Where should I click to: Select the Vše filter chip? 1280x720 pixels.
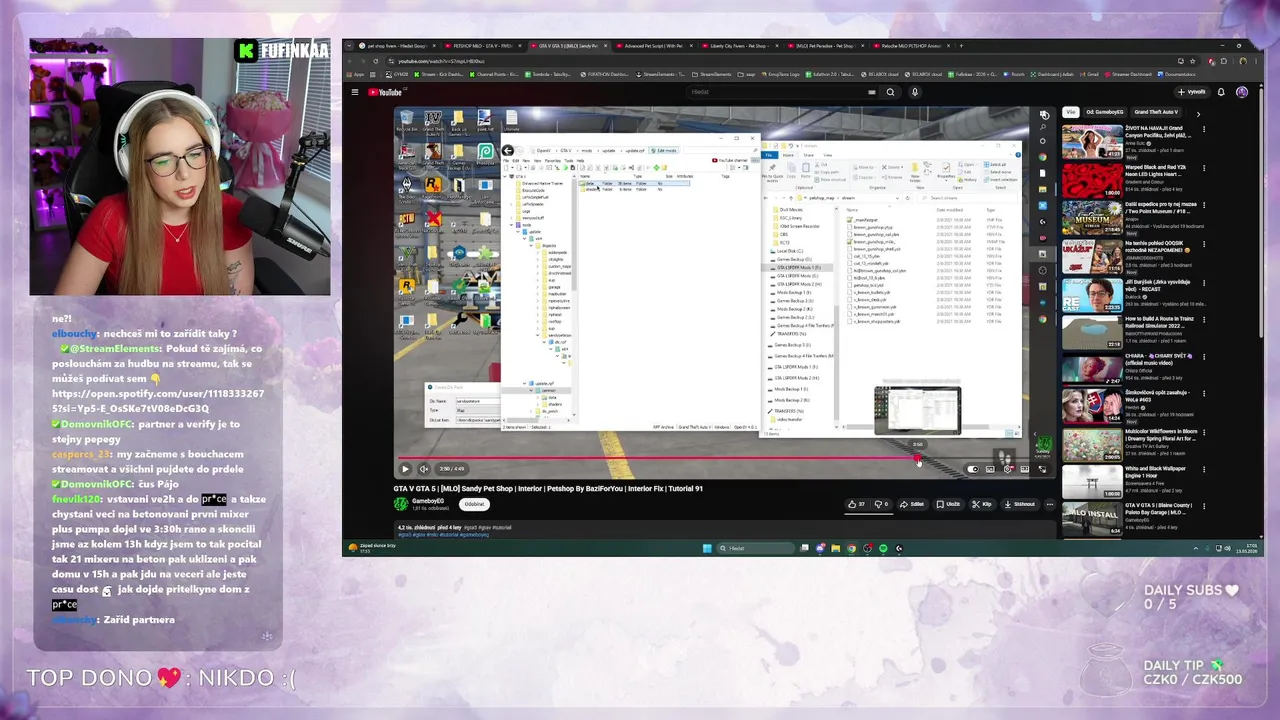(x=1071, y=112)
